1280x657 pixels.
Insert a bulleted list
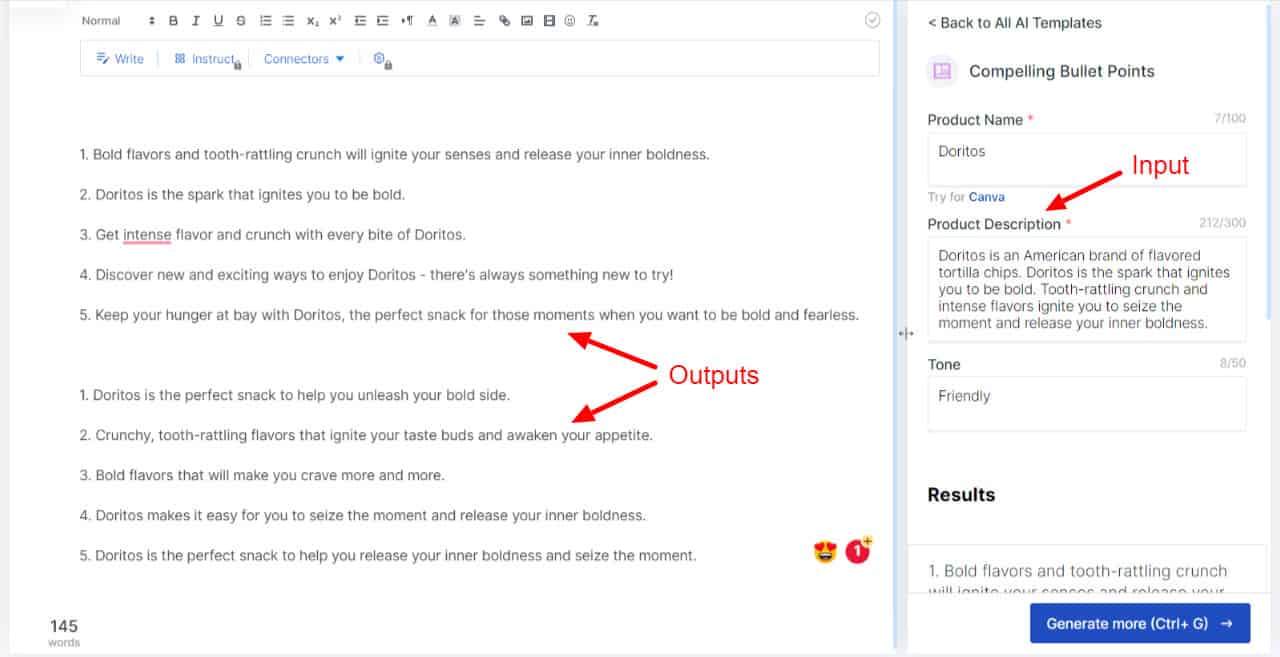288,21
